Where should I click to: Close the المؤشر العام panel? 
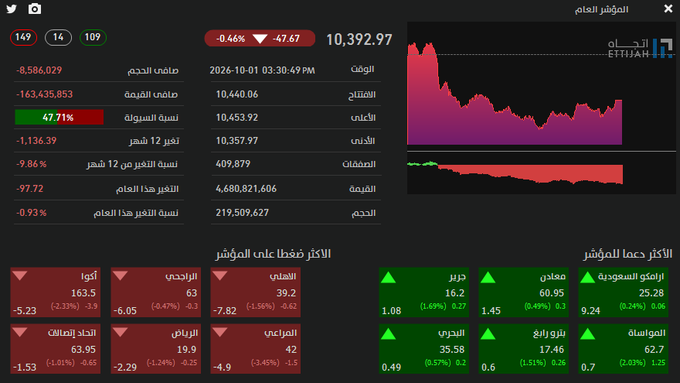tap(668, 9)
